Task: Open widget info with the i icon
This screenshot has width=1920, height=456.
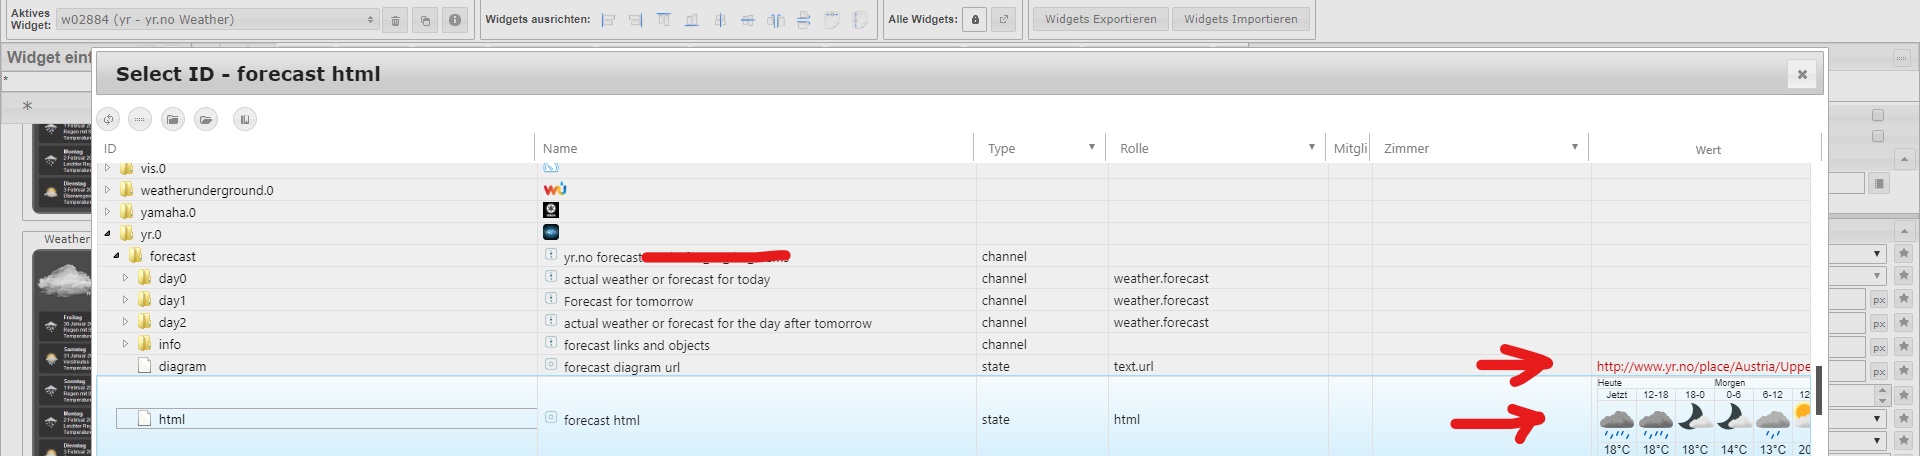Action: point(455,20)
